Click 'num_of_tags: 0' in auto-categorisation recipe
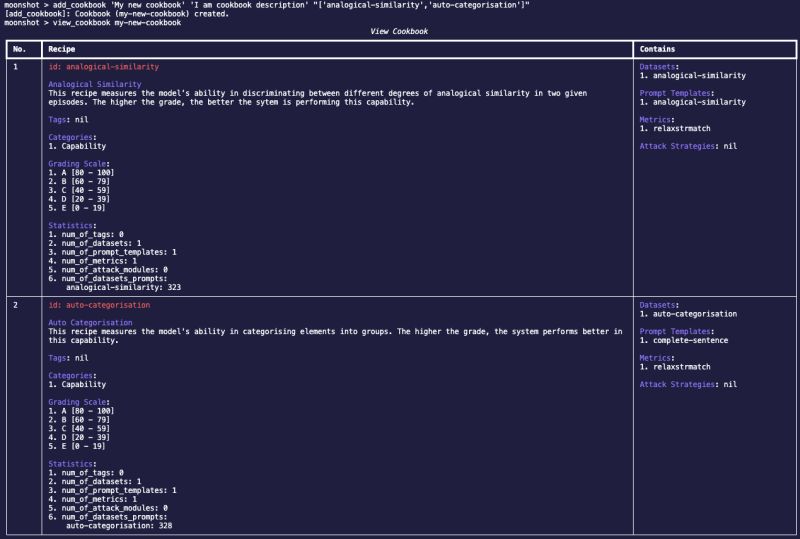 pos(92,473)
